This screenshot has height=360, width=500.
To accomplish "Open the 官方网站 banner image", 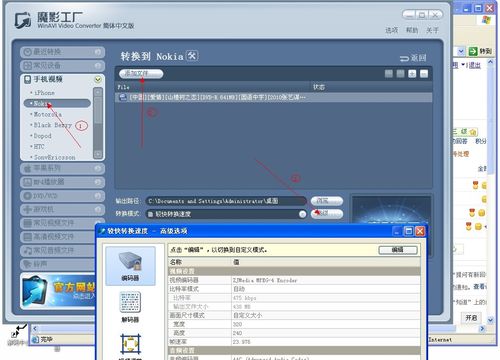I will [x=59, y=291].
